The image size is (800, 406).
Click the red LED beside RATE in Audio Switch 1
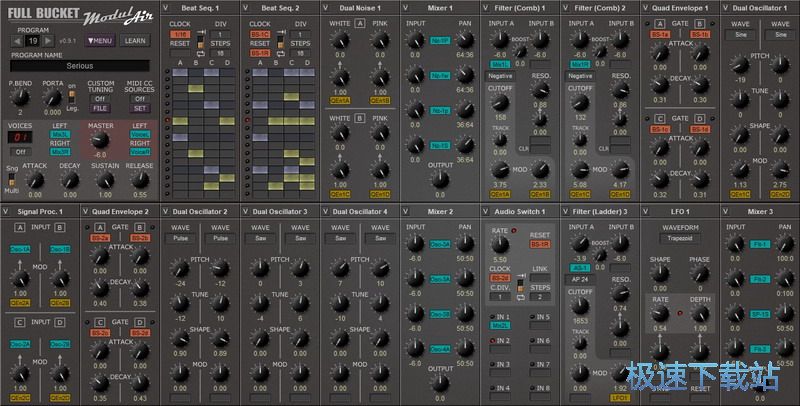tap(514, 231)
